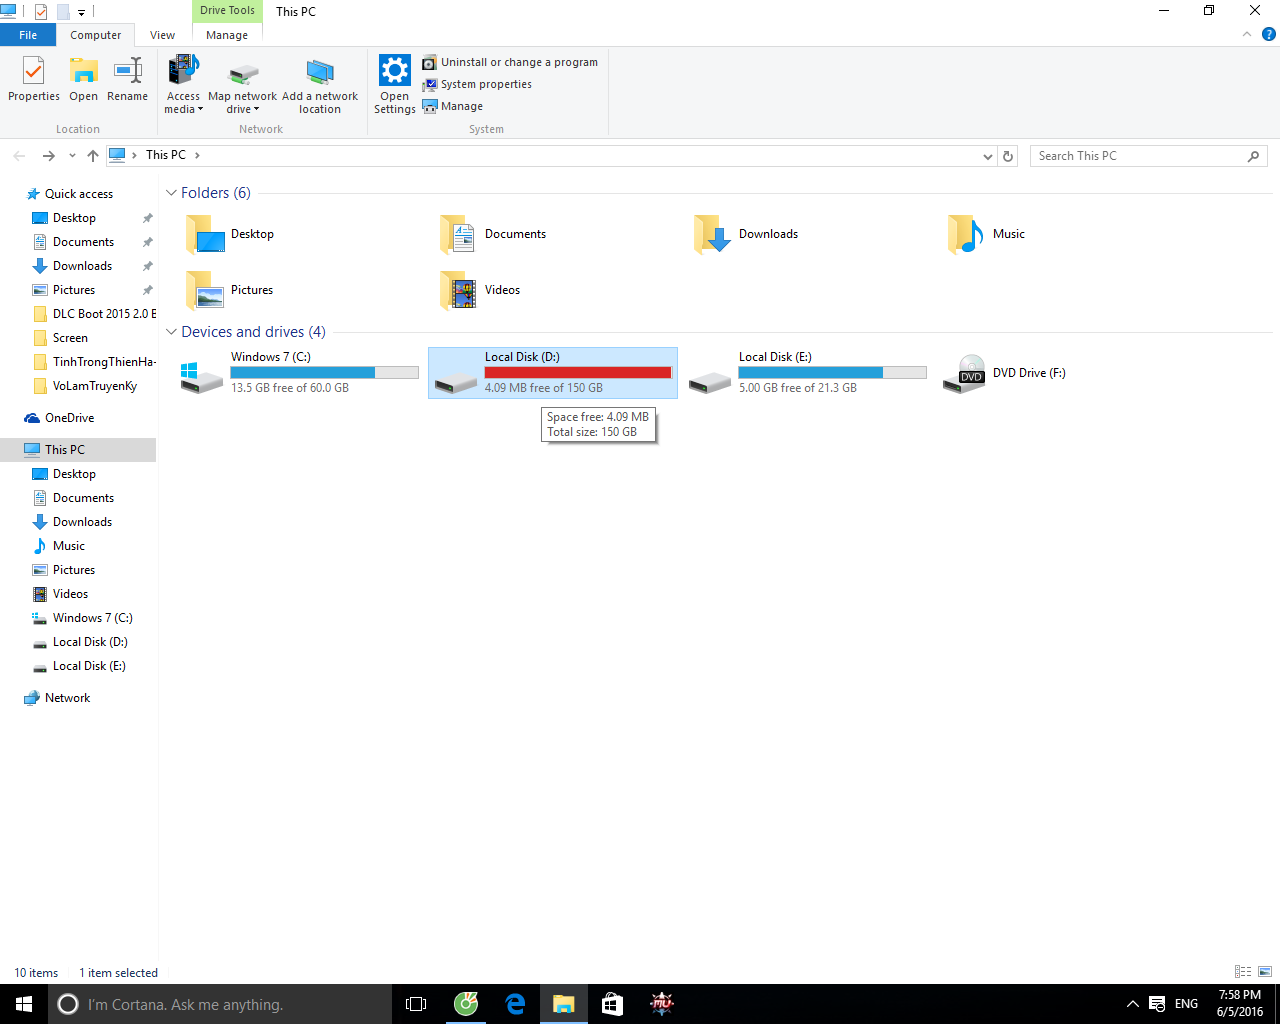Screen dimensions: 1280x1024
Task: Click Windows 7 (C:) drive usage bar
Action: 324,373
